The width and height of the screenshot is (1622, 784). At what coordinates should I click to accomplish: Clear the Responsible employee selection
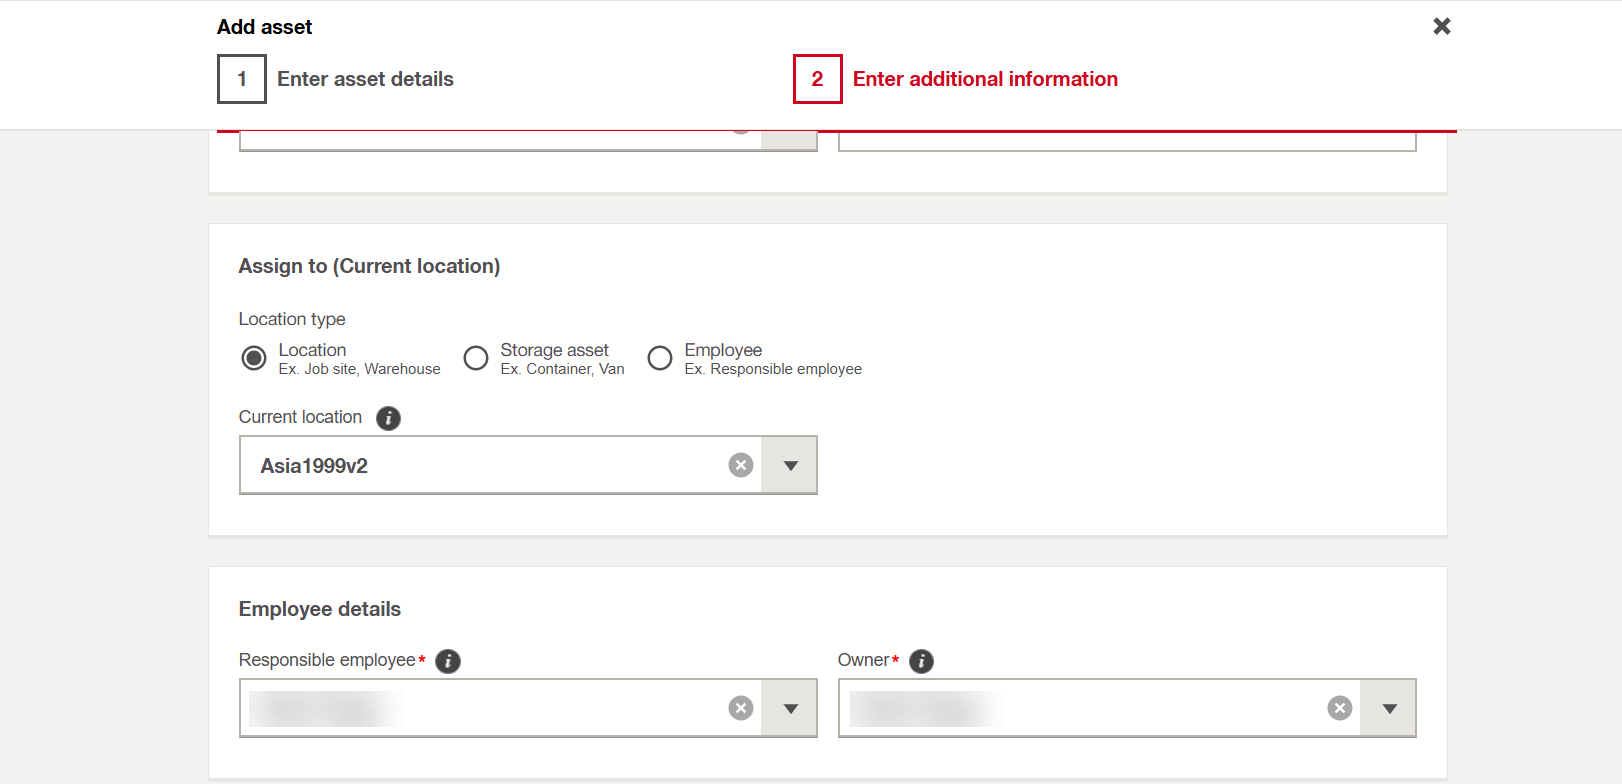(740, 708)
